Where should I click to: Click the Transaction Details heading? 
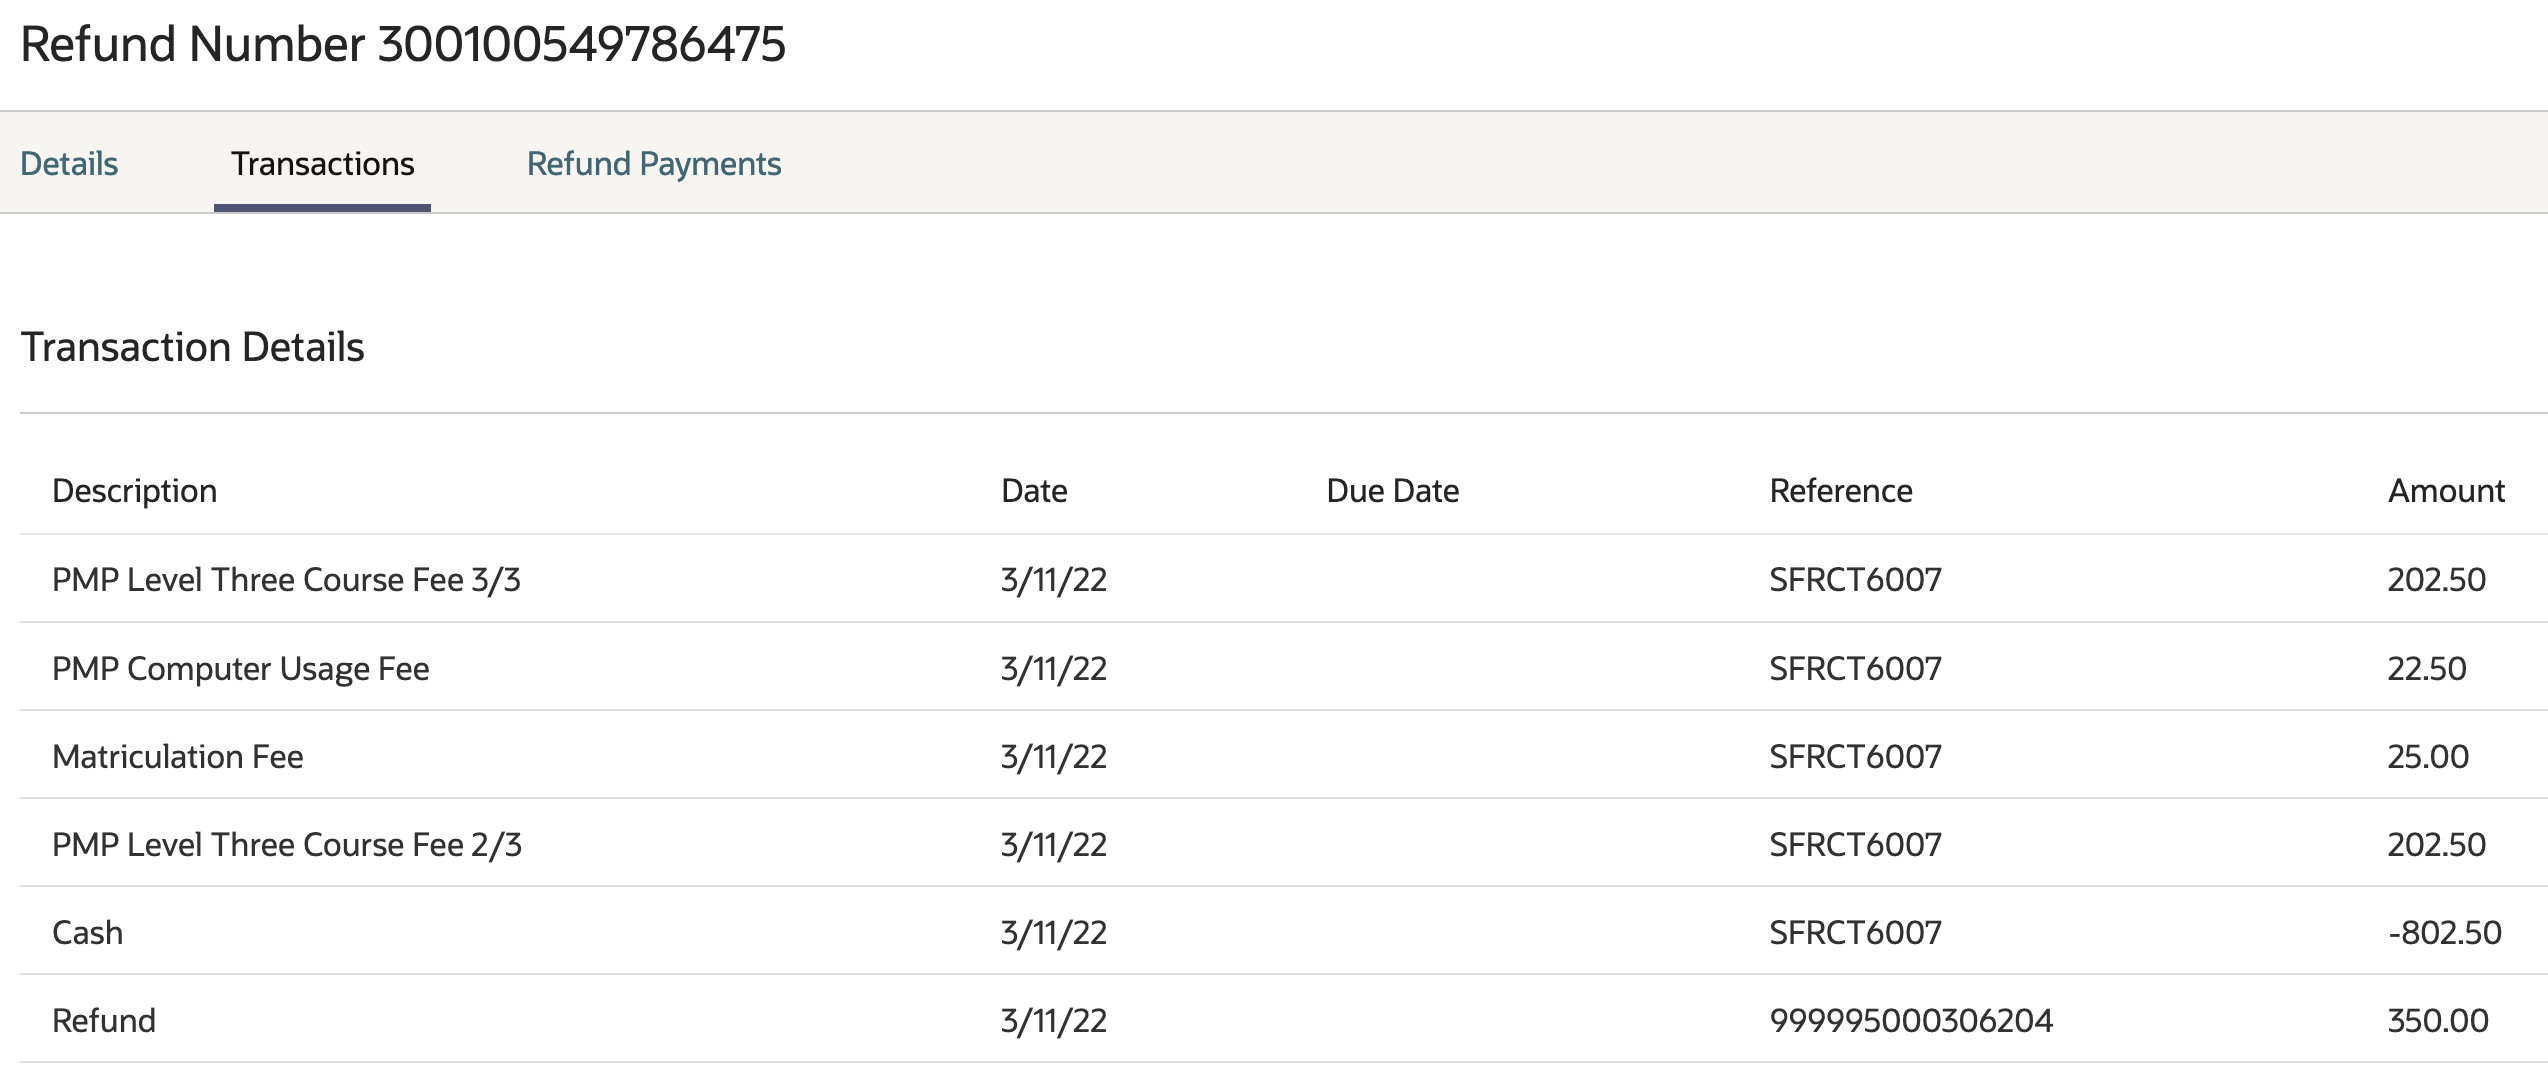192,348
